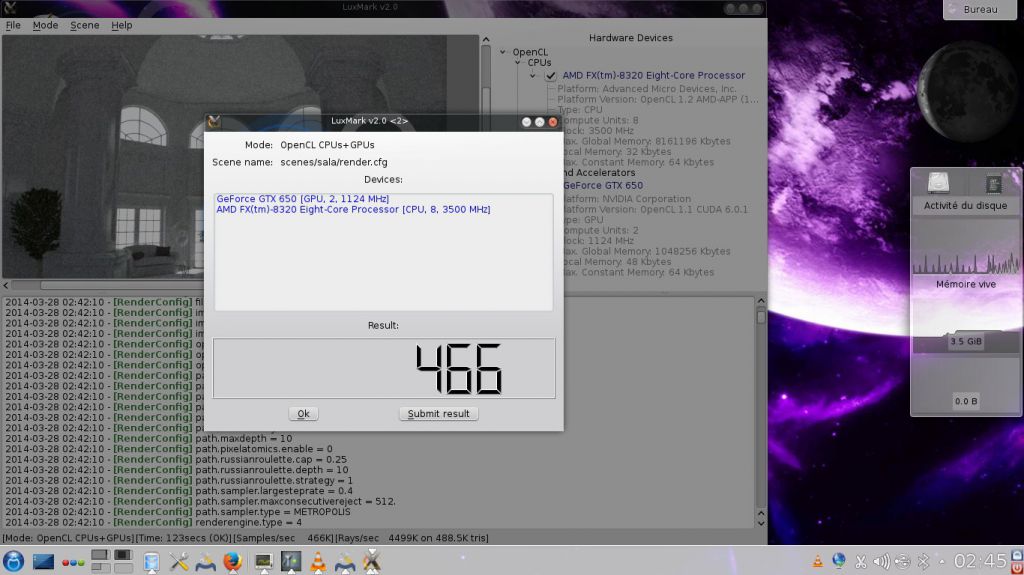The image size is (1024, 575).
Task: Expand hidden system tray icons arrow
Action: pos(941,561)
